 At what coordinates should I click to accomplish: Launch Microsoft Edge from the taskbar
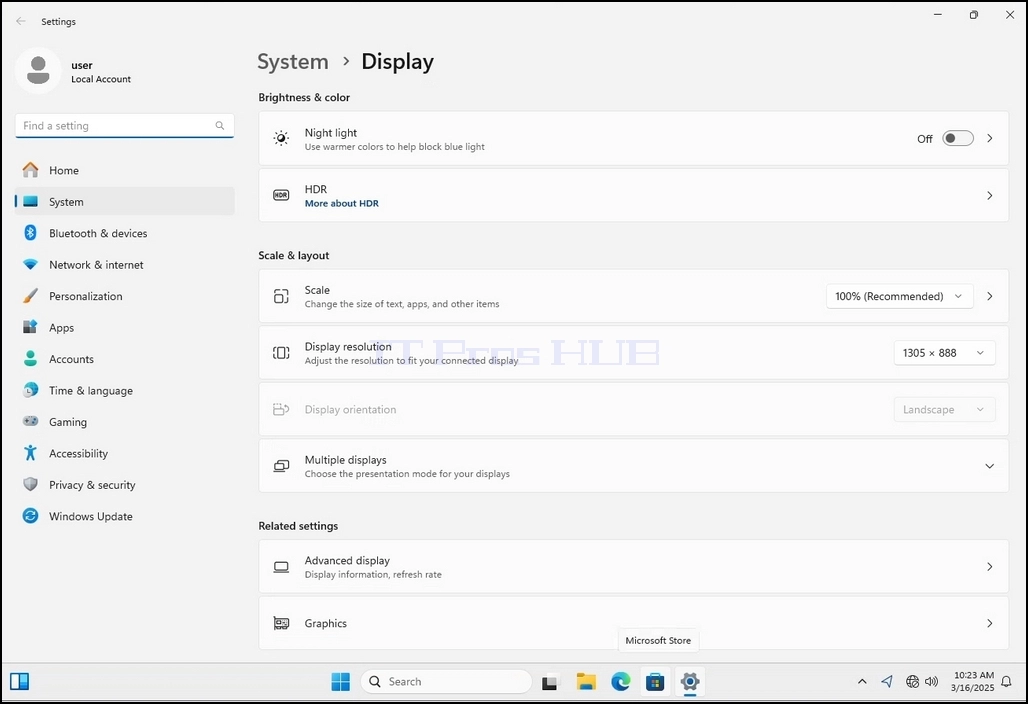pyautogui.click(x=620, y=682)
